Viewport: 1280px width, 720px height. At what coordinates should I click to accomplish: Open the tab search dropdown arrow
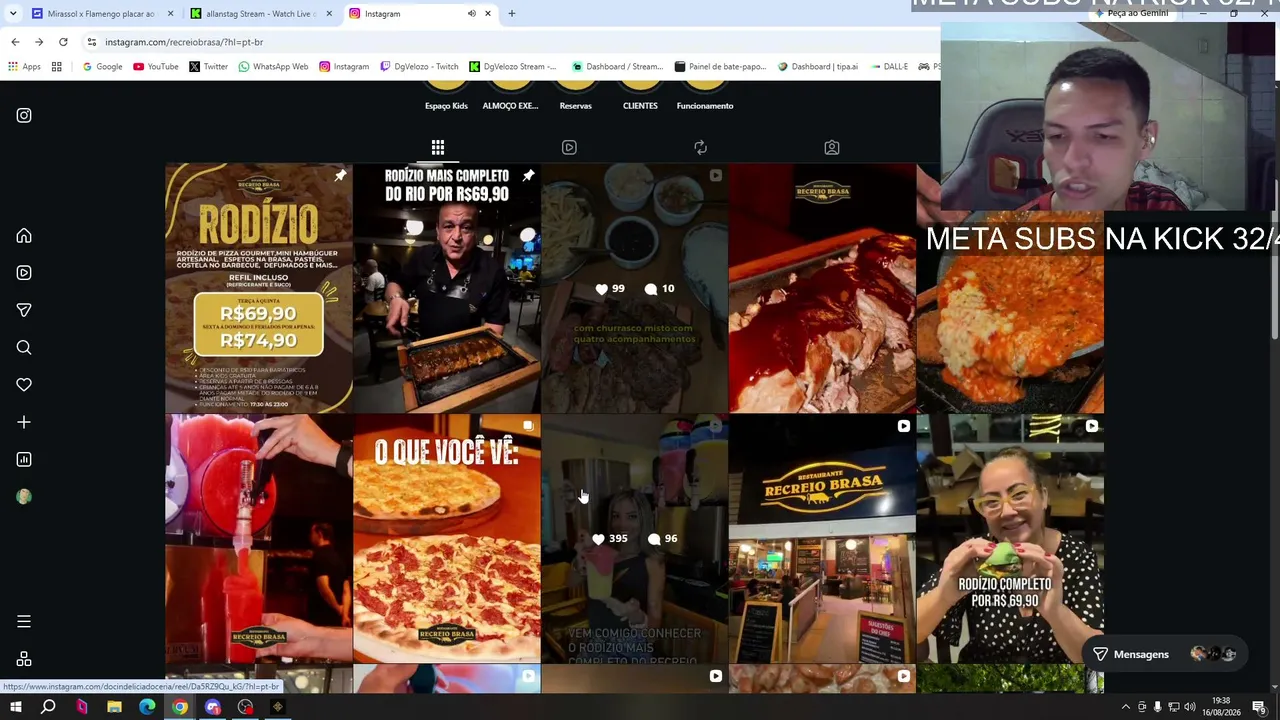tap(13, 14)
